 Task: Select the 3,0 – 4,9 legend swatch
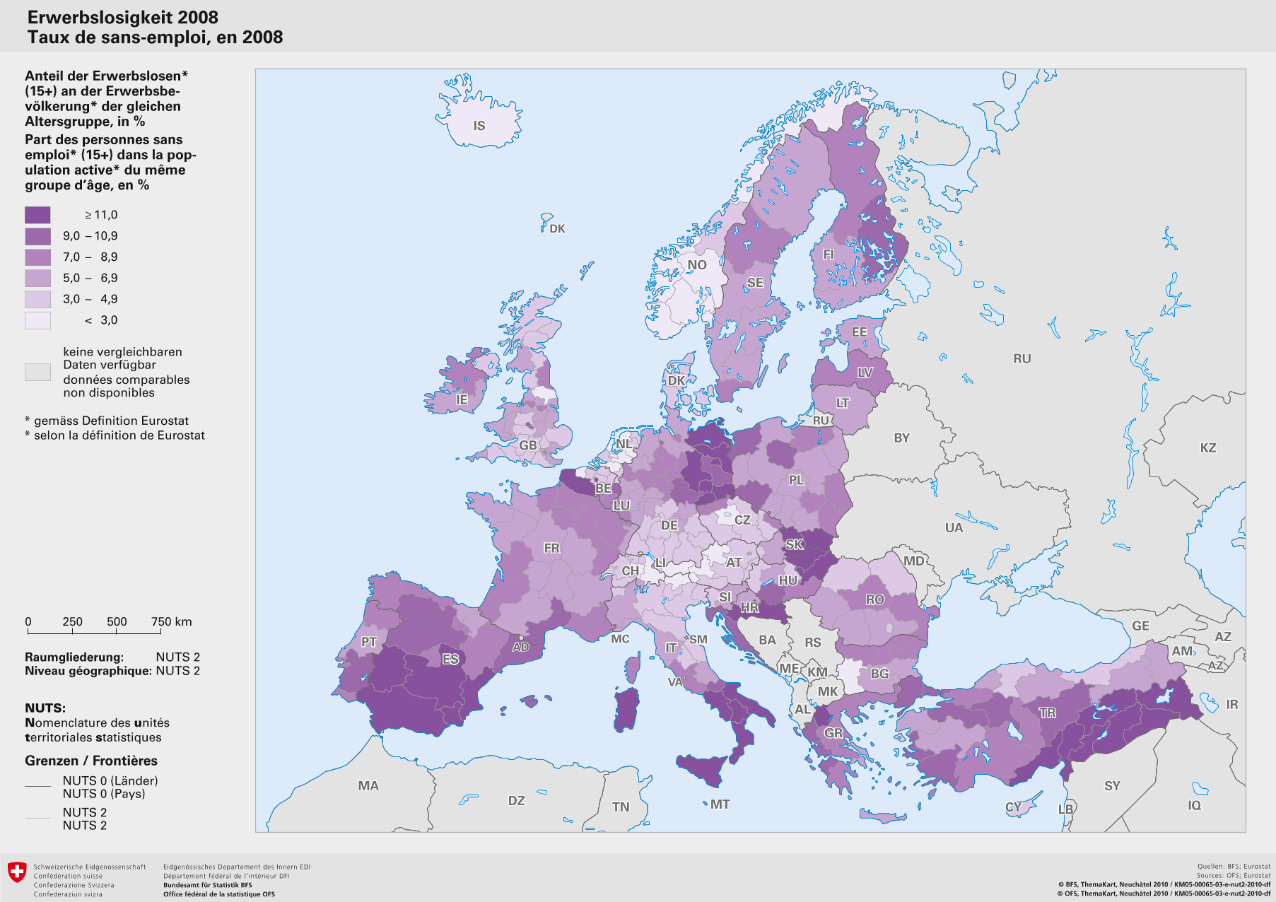[x=38, y=299]
